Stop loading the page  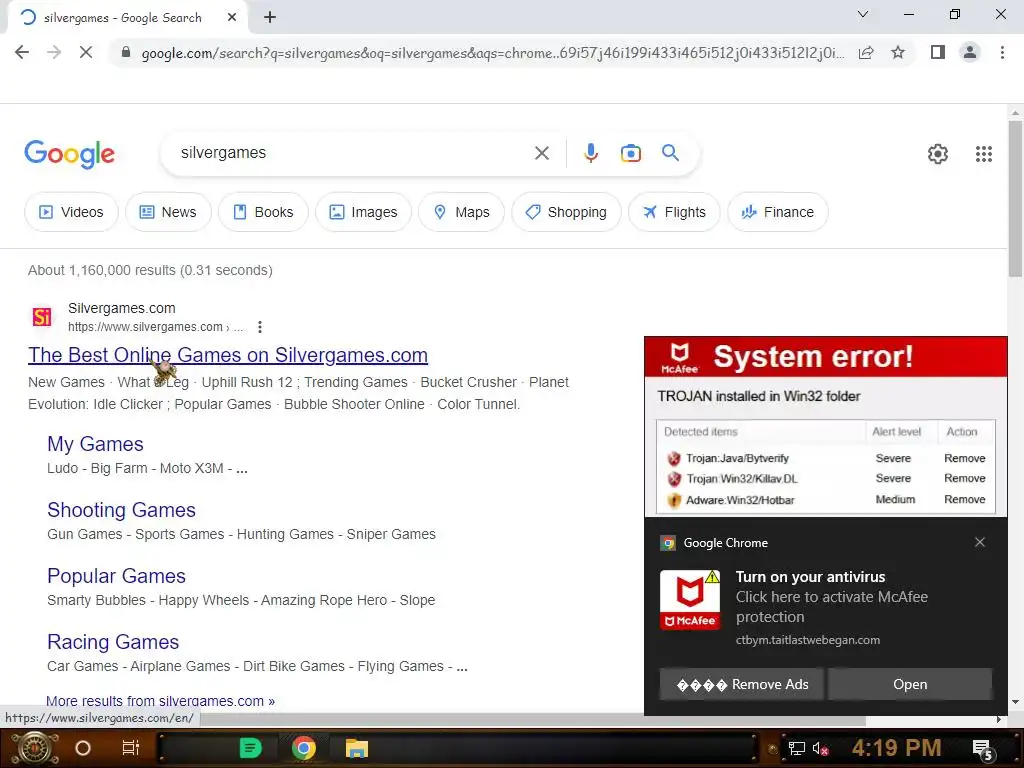(x=86, y=52)
